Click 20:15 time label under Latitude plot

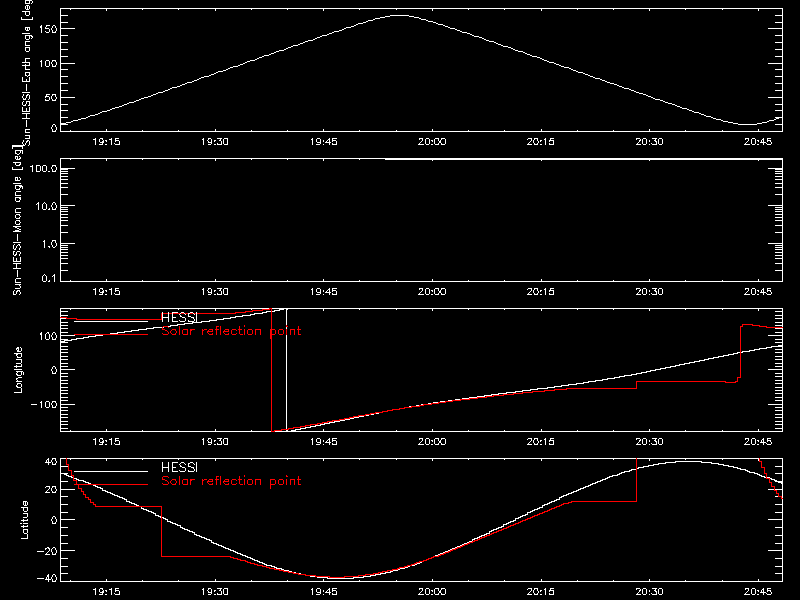point(541,591)
